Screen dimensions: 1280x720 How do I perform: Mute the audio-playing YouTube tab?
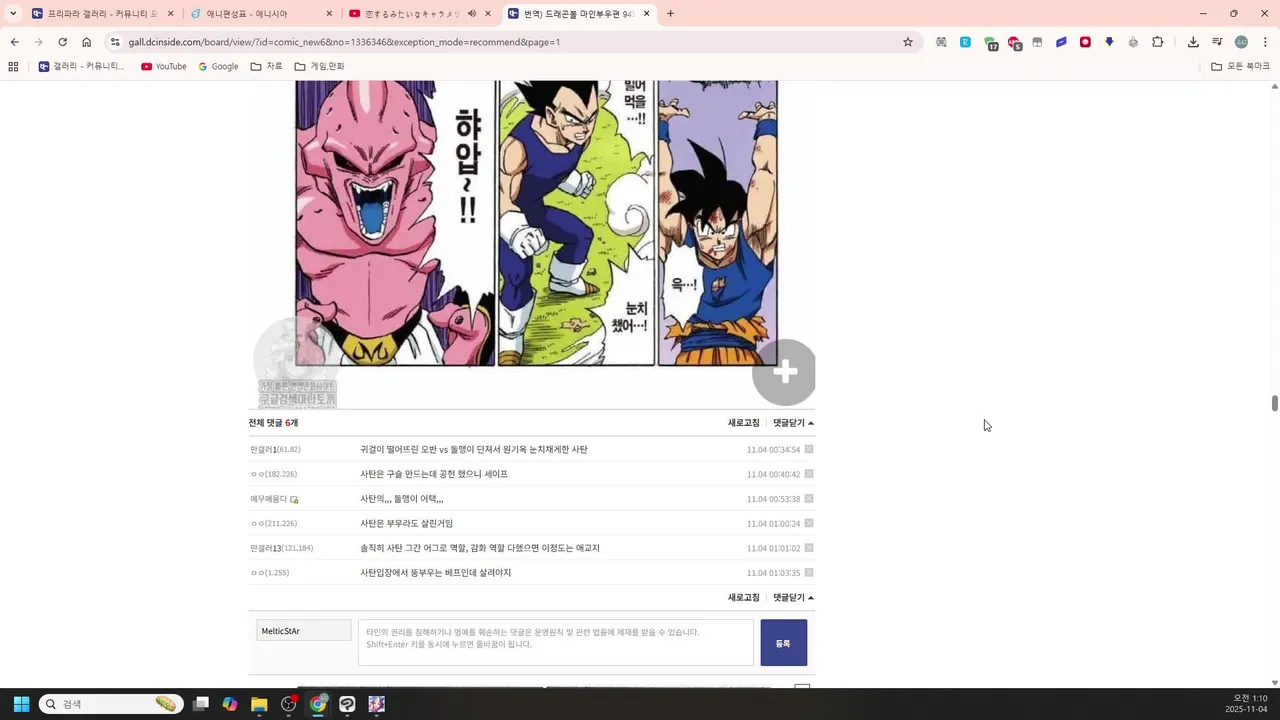(471, 13)
